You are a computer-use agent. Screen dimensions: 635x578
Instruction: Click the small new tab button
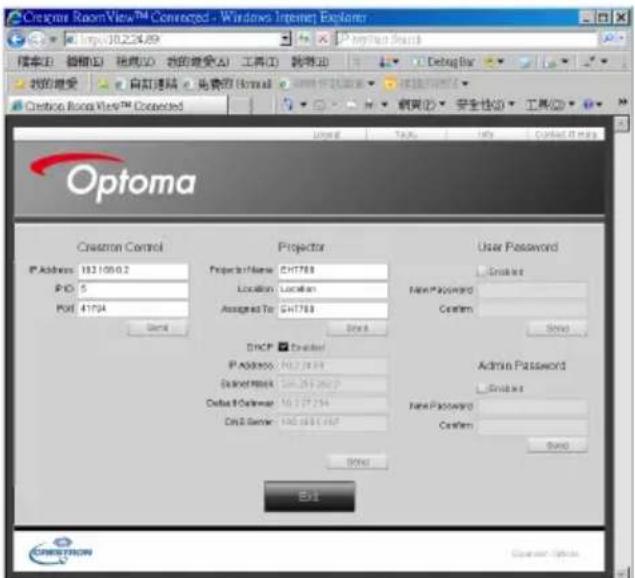tap(240, 106)
